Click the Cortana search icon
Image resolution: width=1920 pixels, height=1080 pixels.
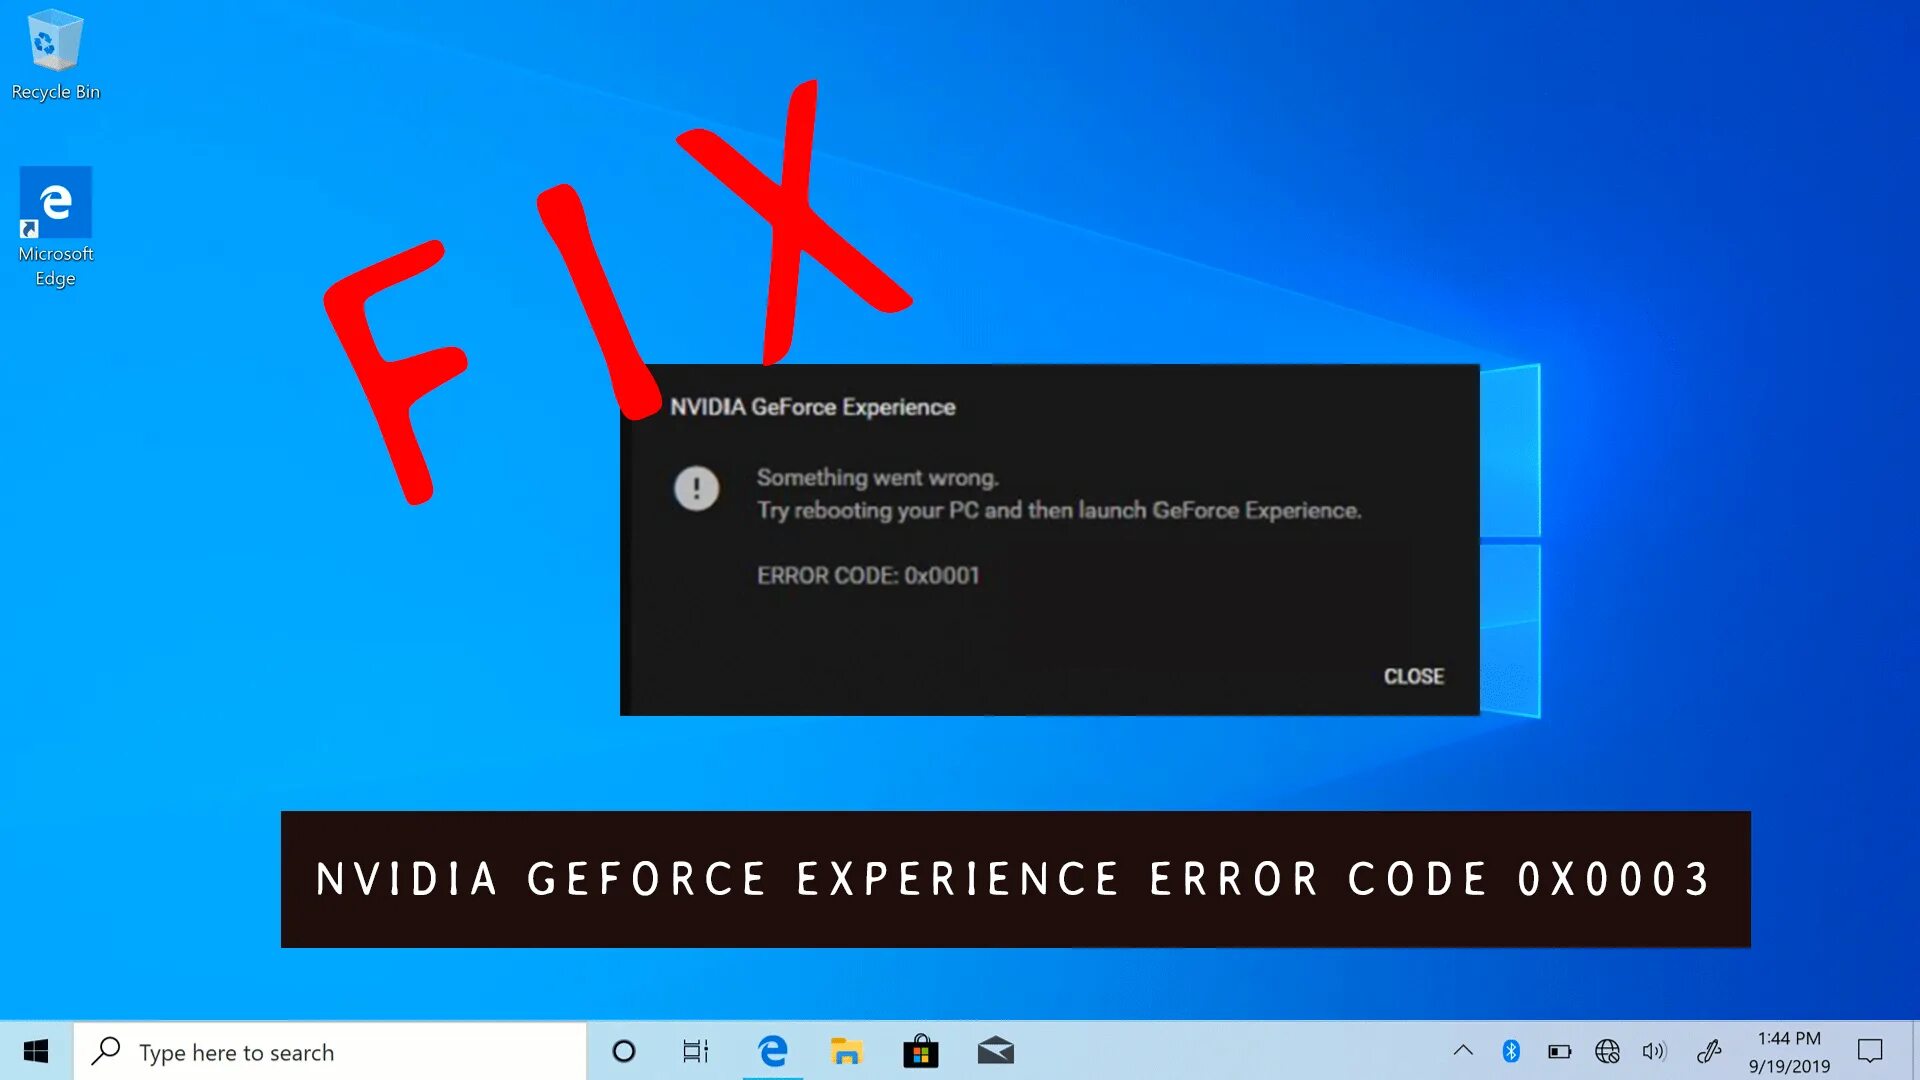click(x=621, y=1051)
